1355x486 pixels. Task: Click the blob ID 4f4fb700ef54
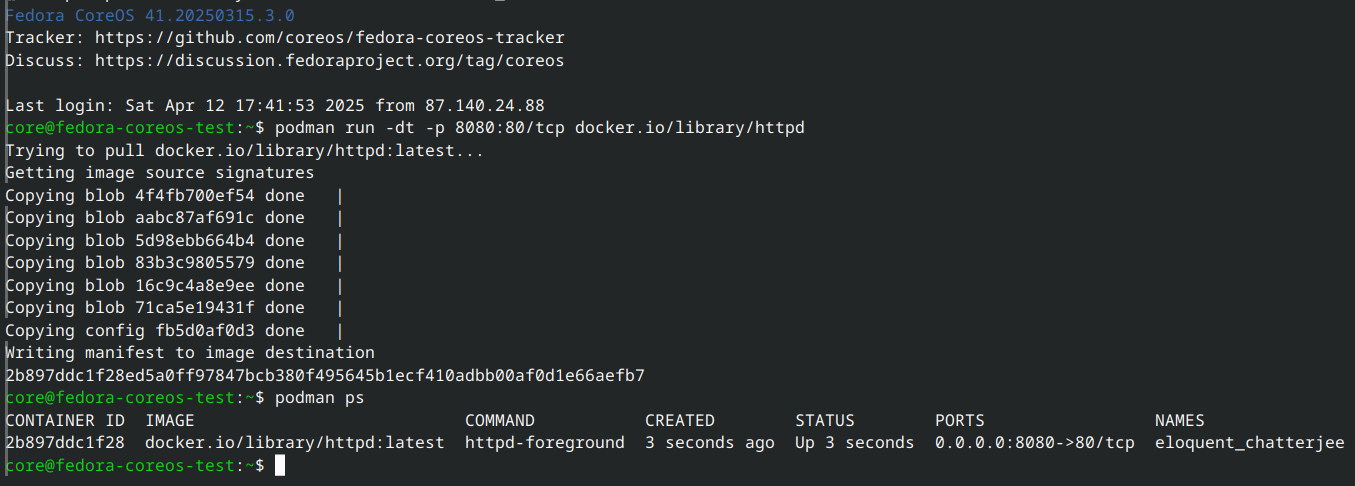point(195,195)
